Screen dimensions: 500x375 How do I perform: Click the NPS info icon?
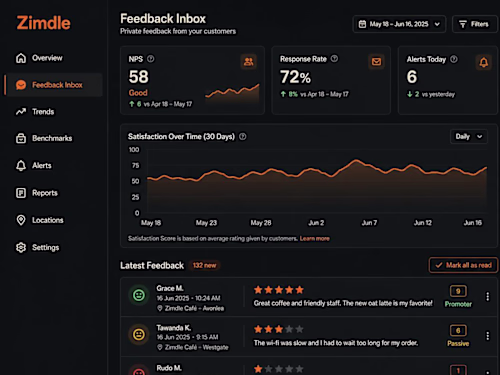pyautogui.click(x=151, y=59)
